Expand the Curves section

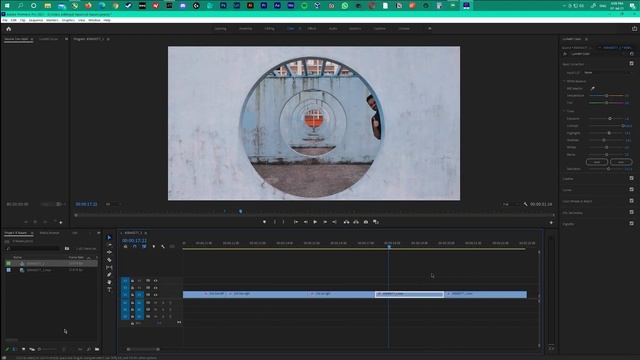[x=567, y=190]
